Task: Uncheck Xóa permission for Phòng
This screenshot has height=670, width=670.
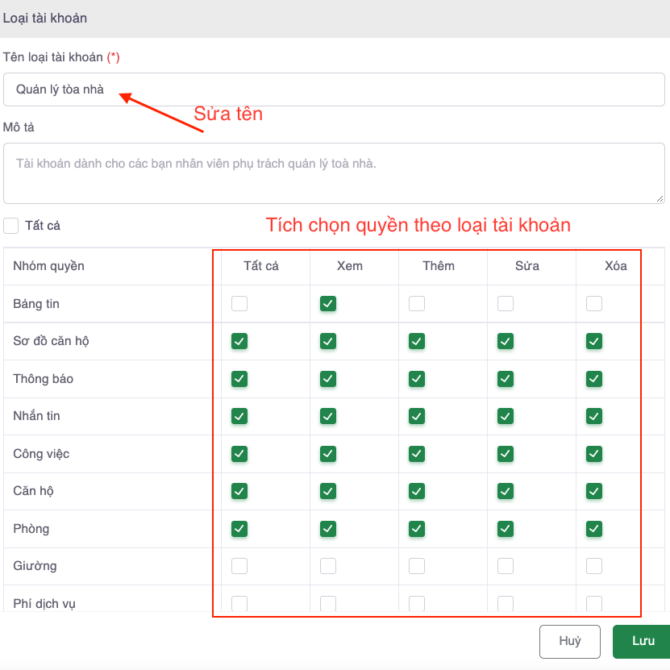Action: pos(594,528)
